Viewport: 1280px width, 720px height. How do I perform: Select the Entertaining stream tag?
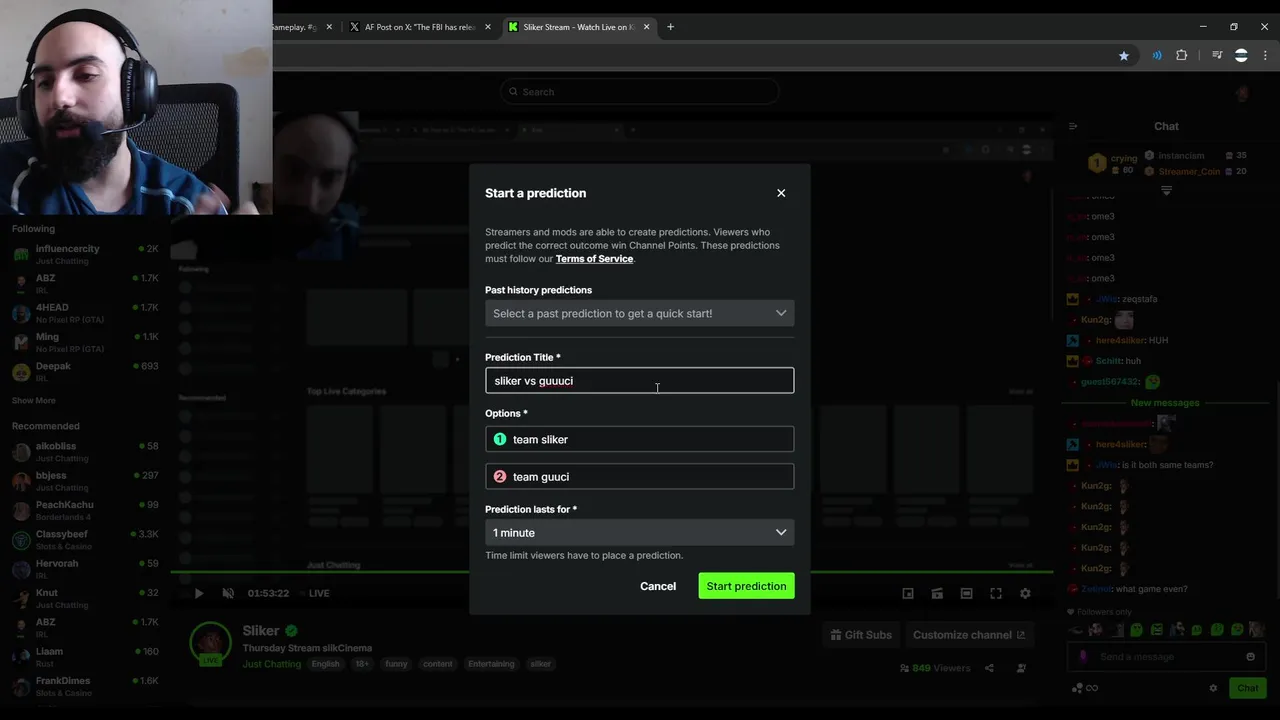(491, 664)
